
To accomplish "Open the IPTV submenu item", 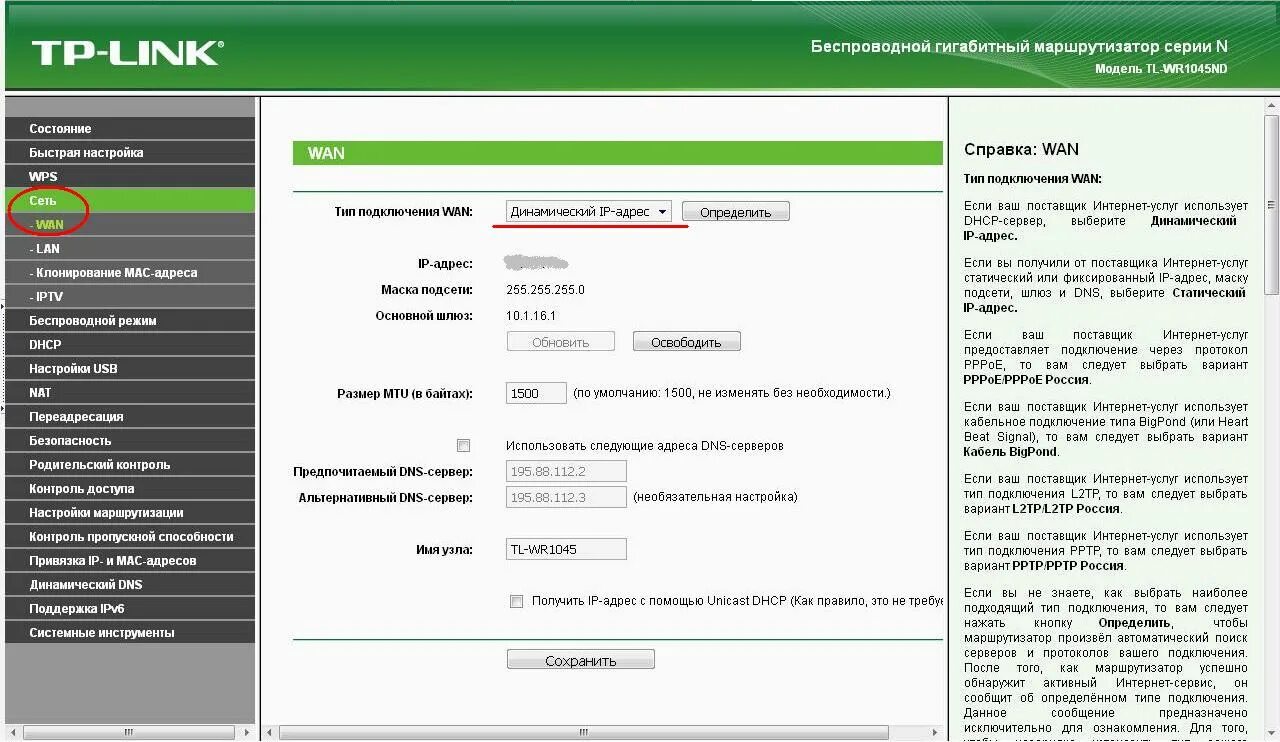I will 130,297.
